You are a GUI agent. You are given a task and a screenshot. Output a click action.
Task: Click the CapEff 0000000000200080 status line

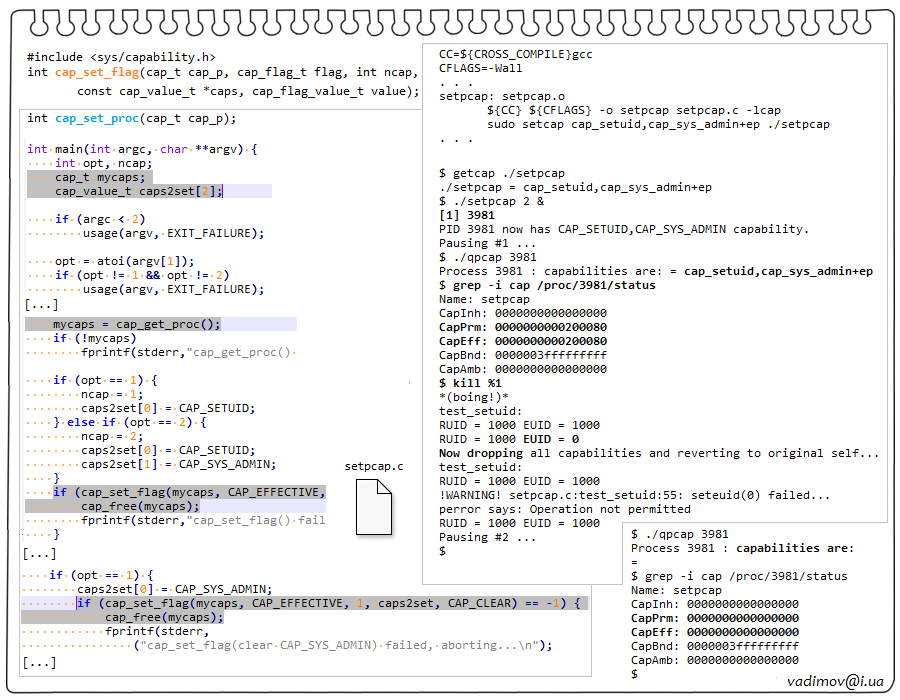point(522,341)
